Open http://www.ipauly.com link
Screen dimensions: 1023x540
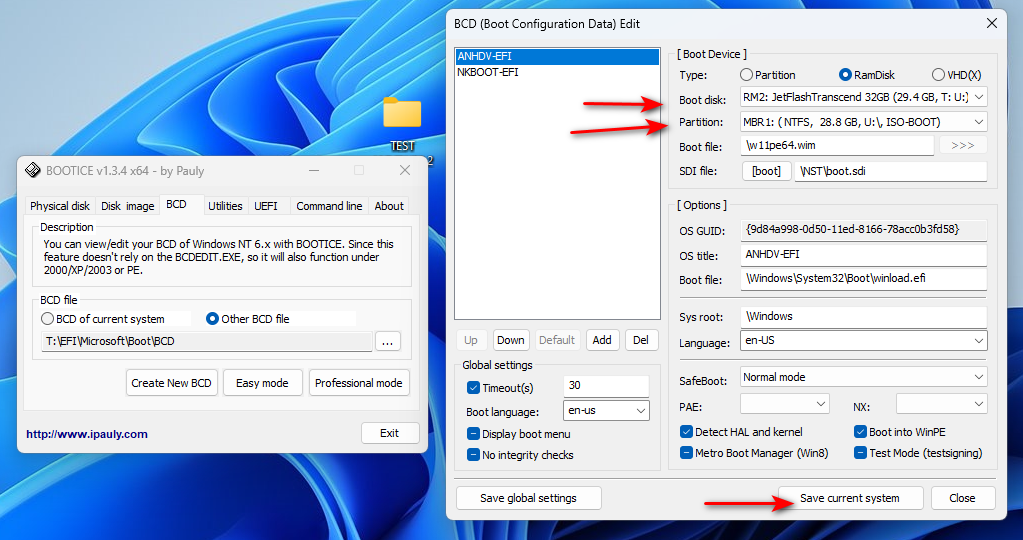coord(87,434)
